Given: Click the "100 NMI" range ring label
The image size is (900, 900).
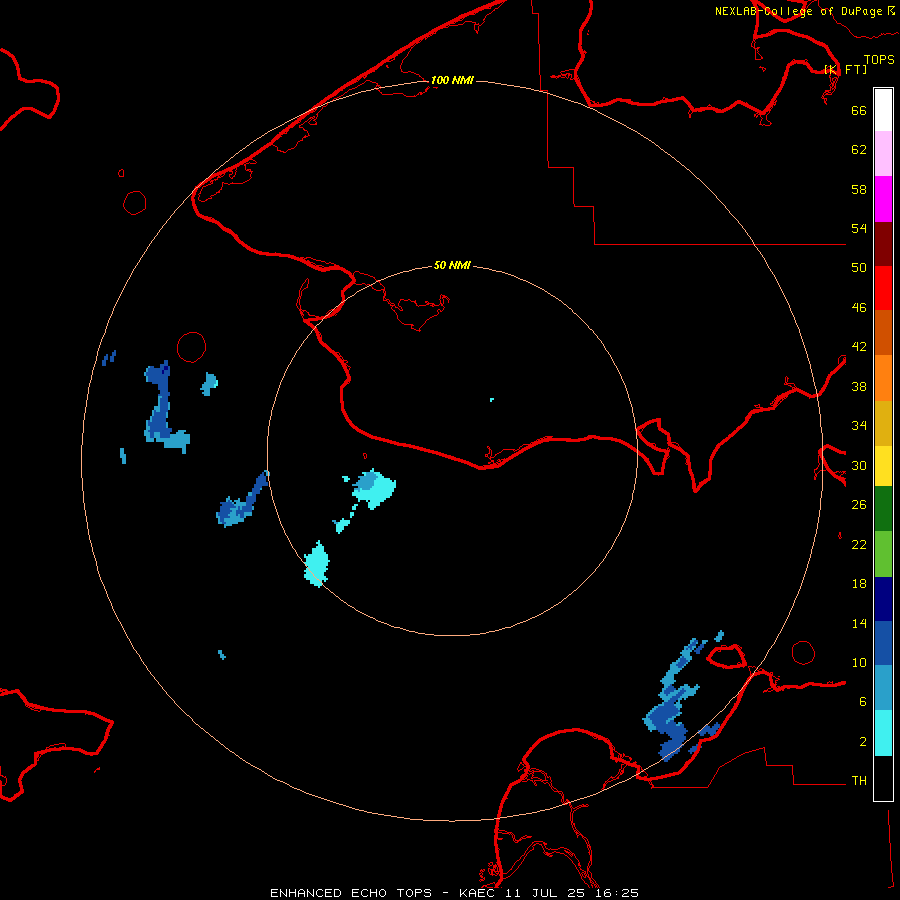Looking at the screenshot, I should click(452, 80).
